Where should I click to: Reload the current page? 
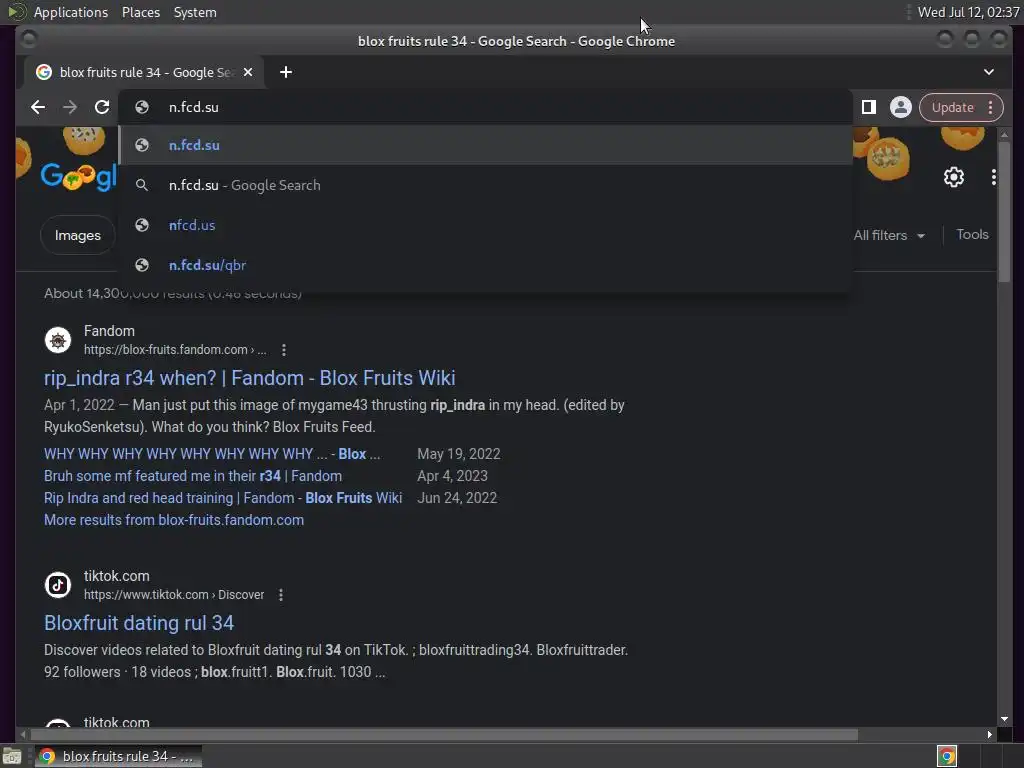coord(102,107)
